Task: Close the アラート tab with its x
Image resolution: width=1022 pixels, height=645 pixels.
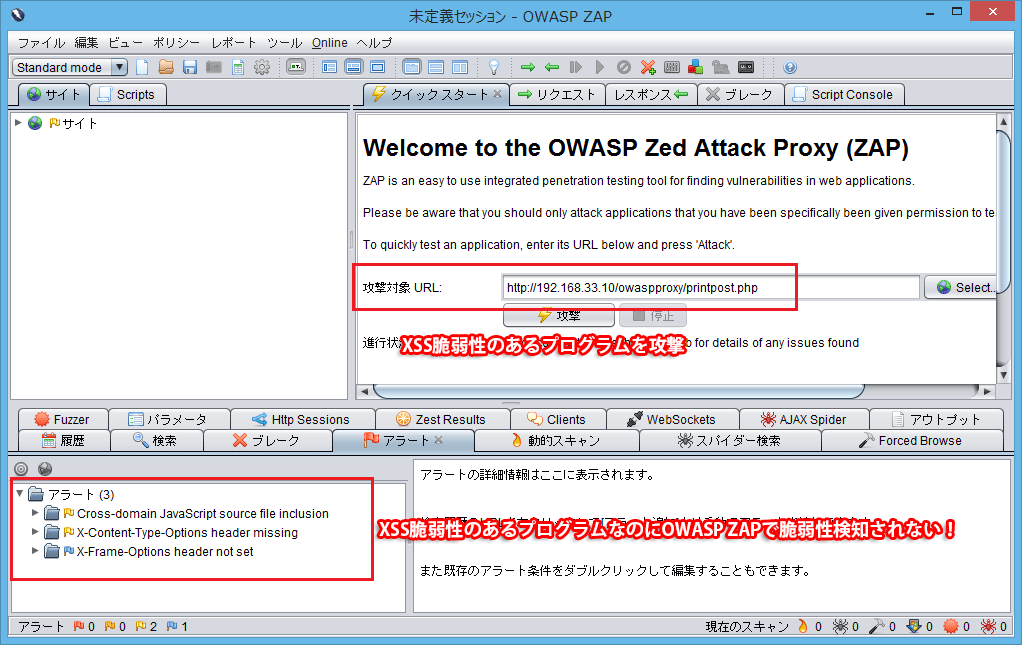Action: [x=439, y=440]
